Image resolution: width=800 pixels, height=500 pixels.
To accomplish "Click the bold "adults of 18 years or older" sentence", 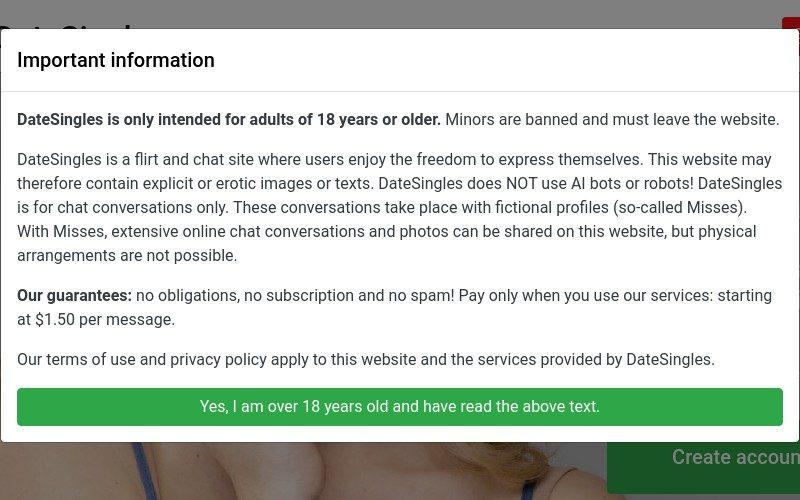I will pyautogui.click(x=229, y=119).
